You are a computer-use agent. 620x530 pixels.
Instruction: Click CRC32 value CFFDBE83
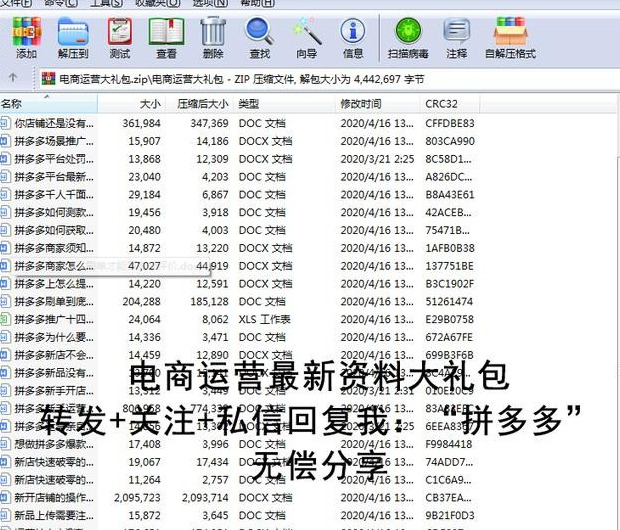coord(450,123)
